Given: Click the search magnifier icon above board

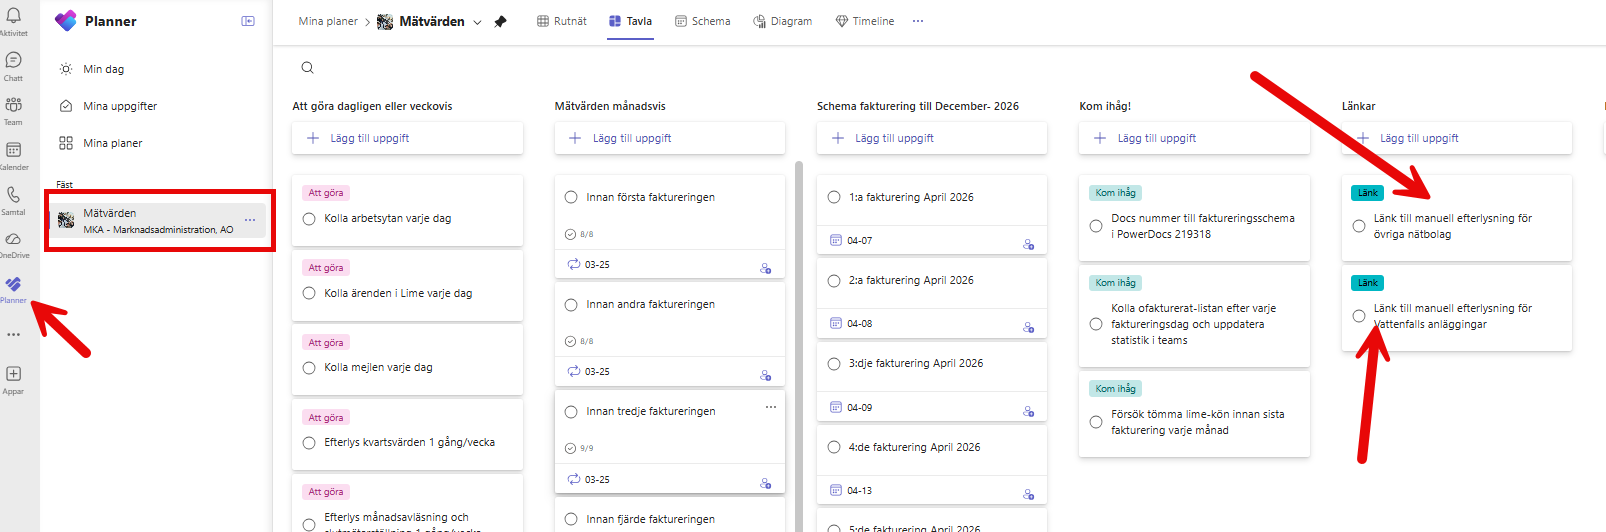Looking at the screenshot, I should click(308, 68).
